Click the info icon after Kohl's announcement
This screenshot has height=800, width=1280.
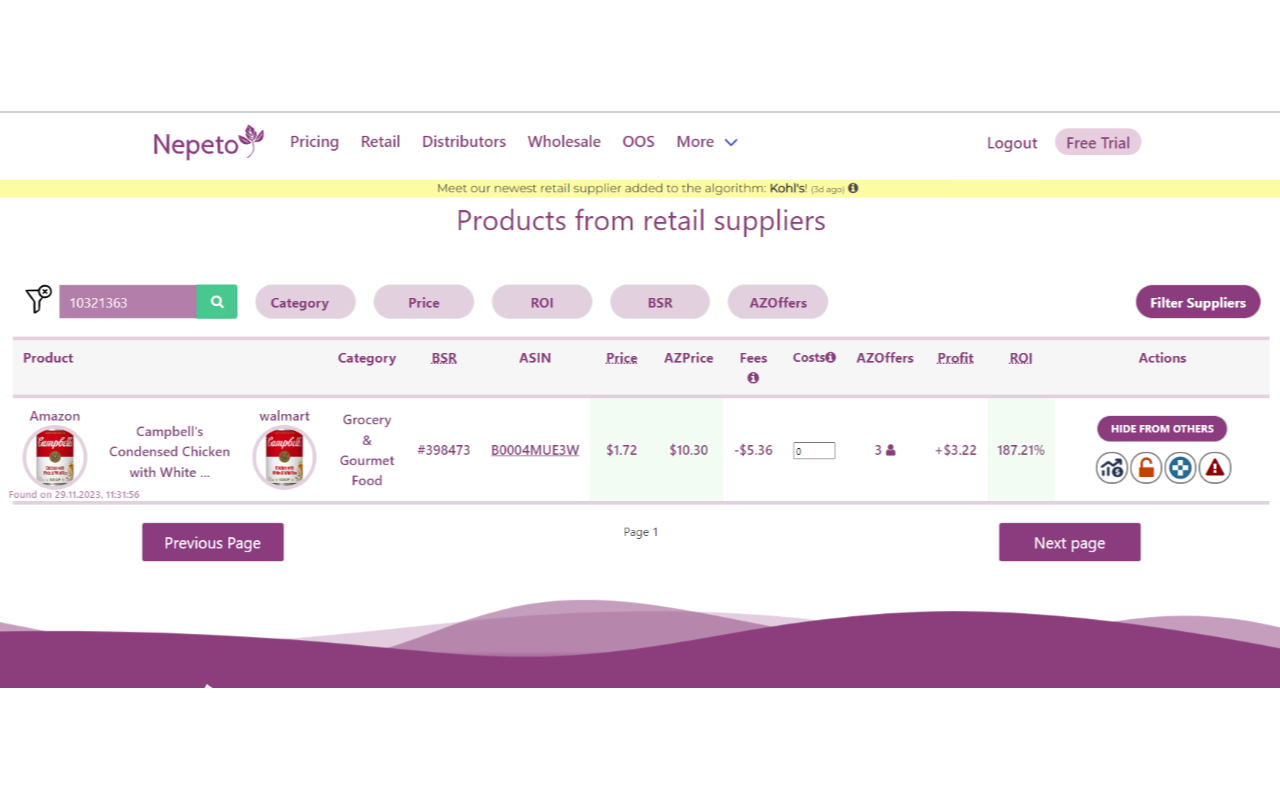(x=853, y=188)
